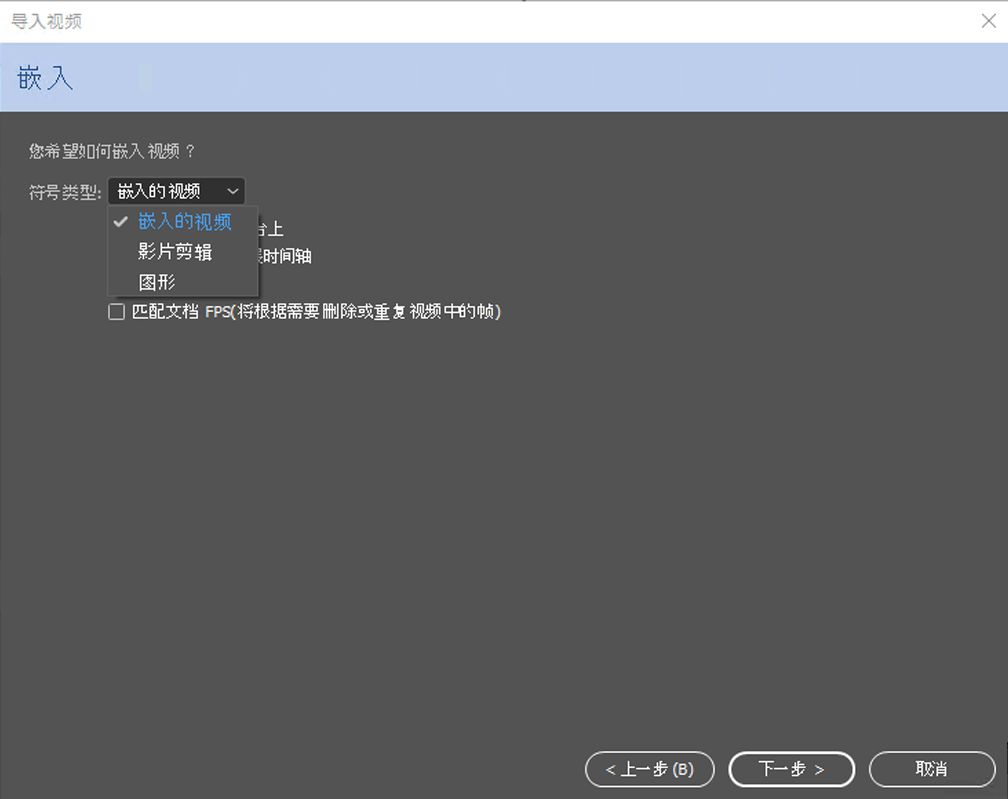1008x799 pixels.
Task: Click the 上一步 (B) button
Action: tap(649, 770)
